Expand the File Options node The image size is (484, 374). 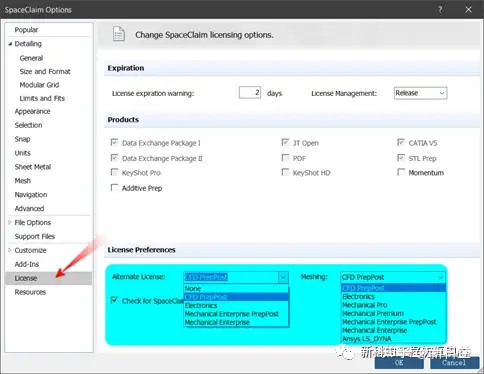[10, 222]
